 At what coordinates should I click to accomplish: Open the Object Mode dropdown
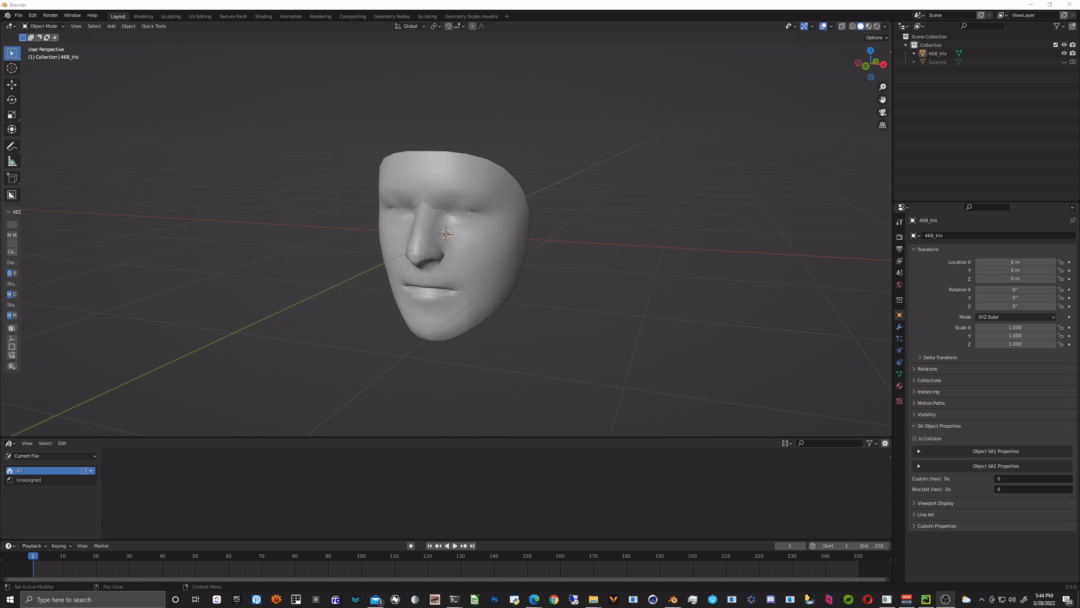coord(43,26)
